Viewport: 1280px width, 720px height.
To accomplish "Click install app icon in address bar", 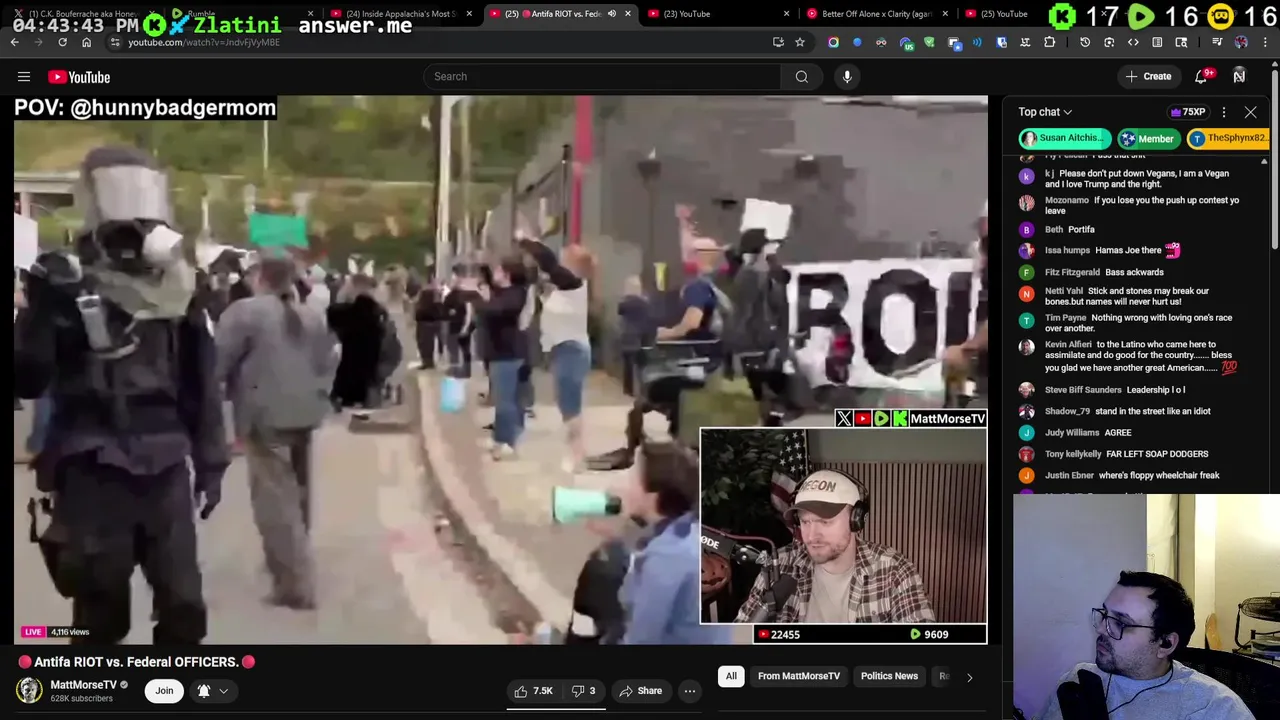I will point(778,43).
